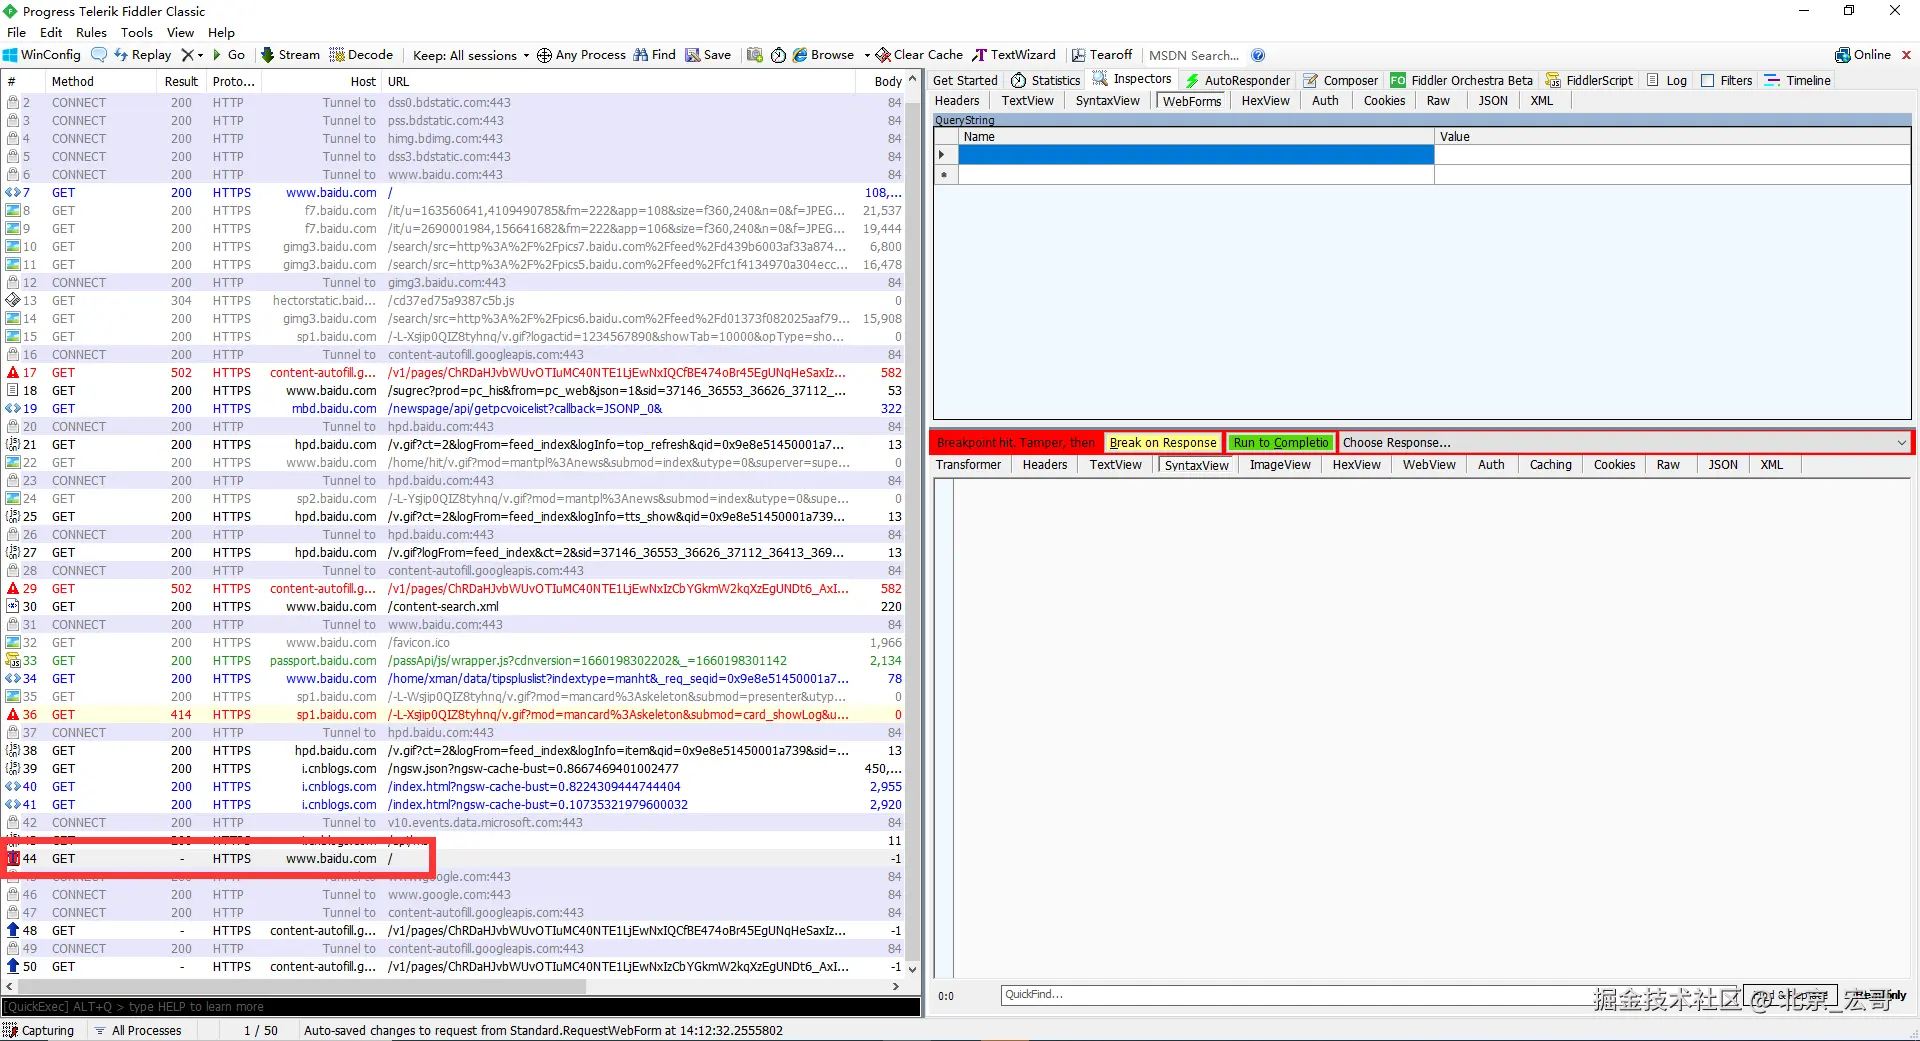Toggle Stream mode in toolbar
1920x1041 pixels.
(290, 55)
